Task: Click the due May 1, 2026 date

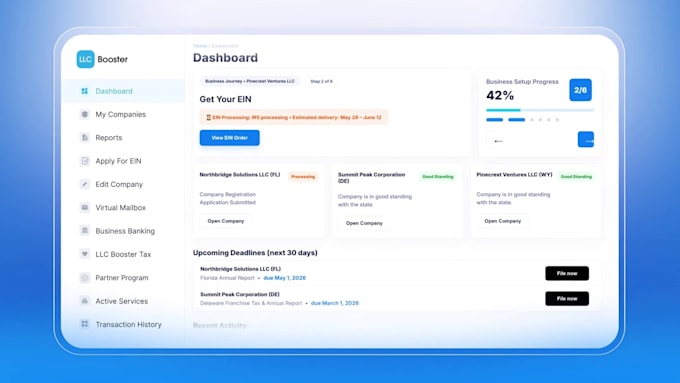Action: (284, 278)
